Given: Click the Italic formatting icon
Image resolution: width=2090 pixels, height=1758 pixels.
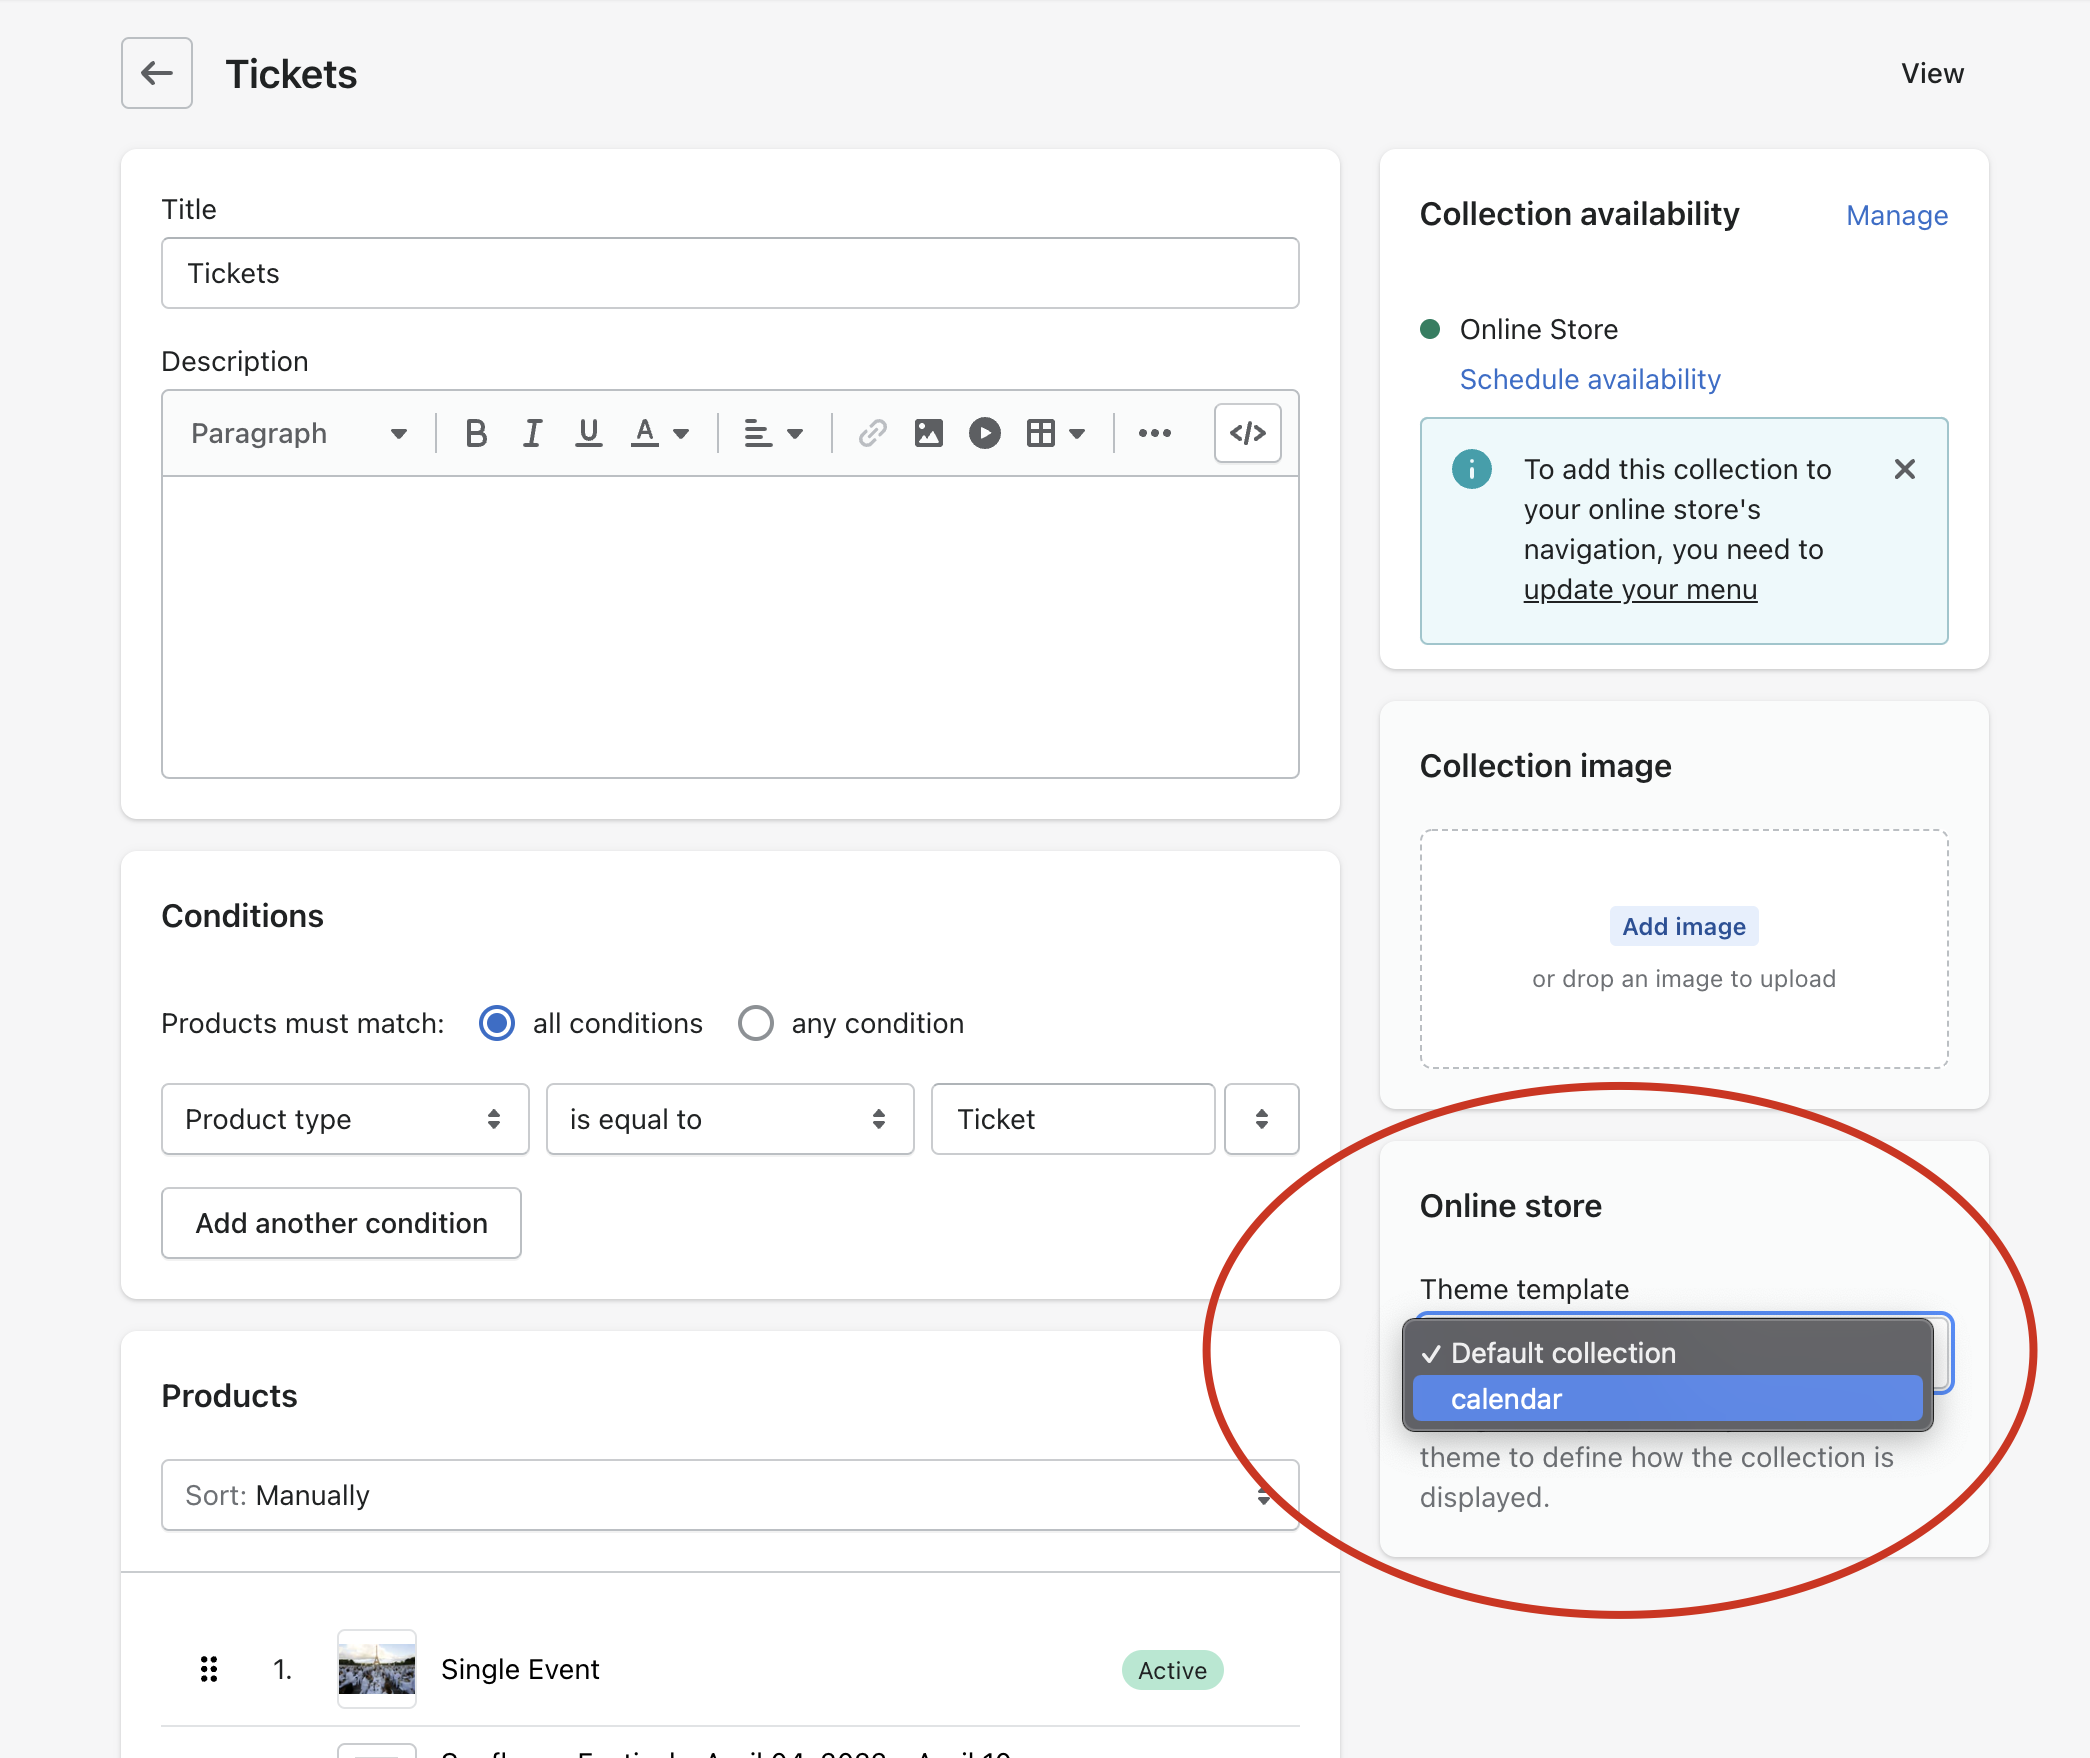Looking at the screenshot, I should point(530,433).
